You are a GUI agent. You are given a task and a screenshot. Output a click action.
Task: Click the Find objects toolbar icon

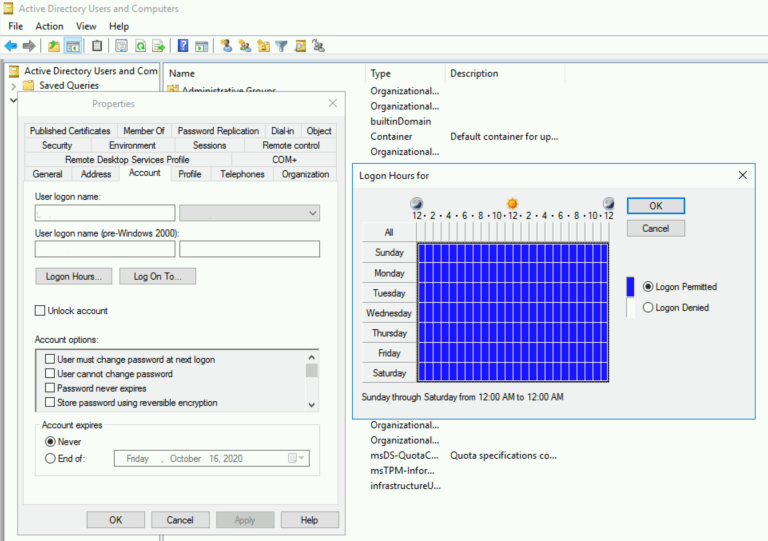[x=300, y=46]
